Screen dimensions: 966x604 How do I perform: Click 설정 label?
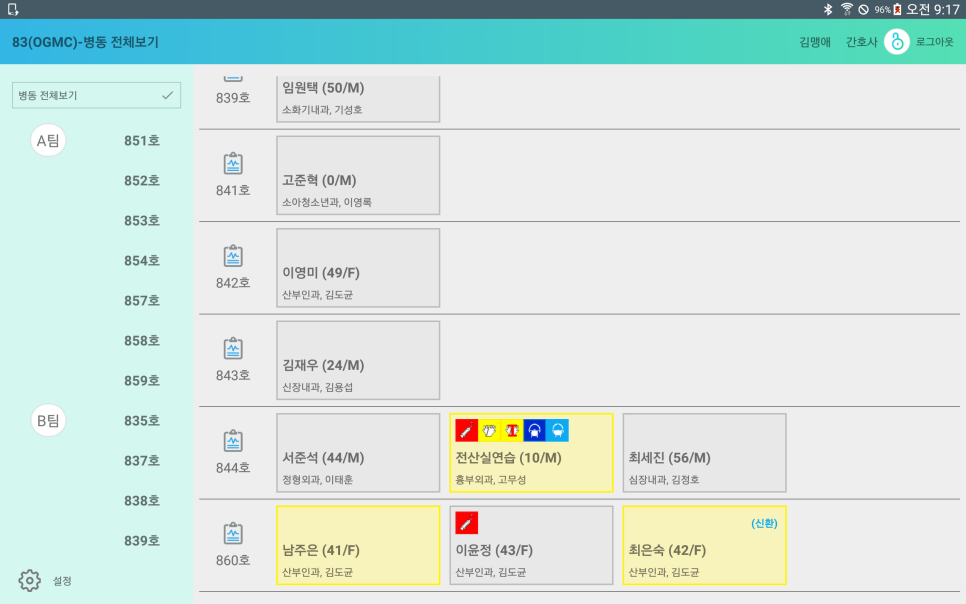coord(62,581)
